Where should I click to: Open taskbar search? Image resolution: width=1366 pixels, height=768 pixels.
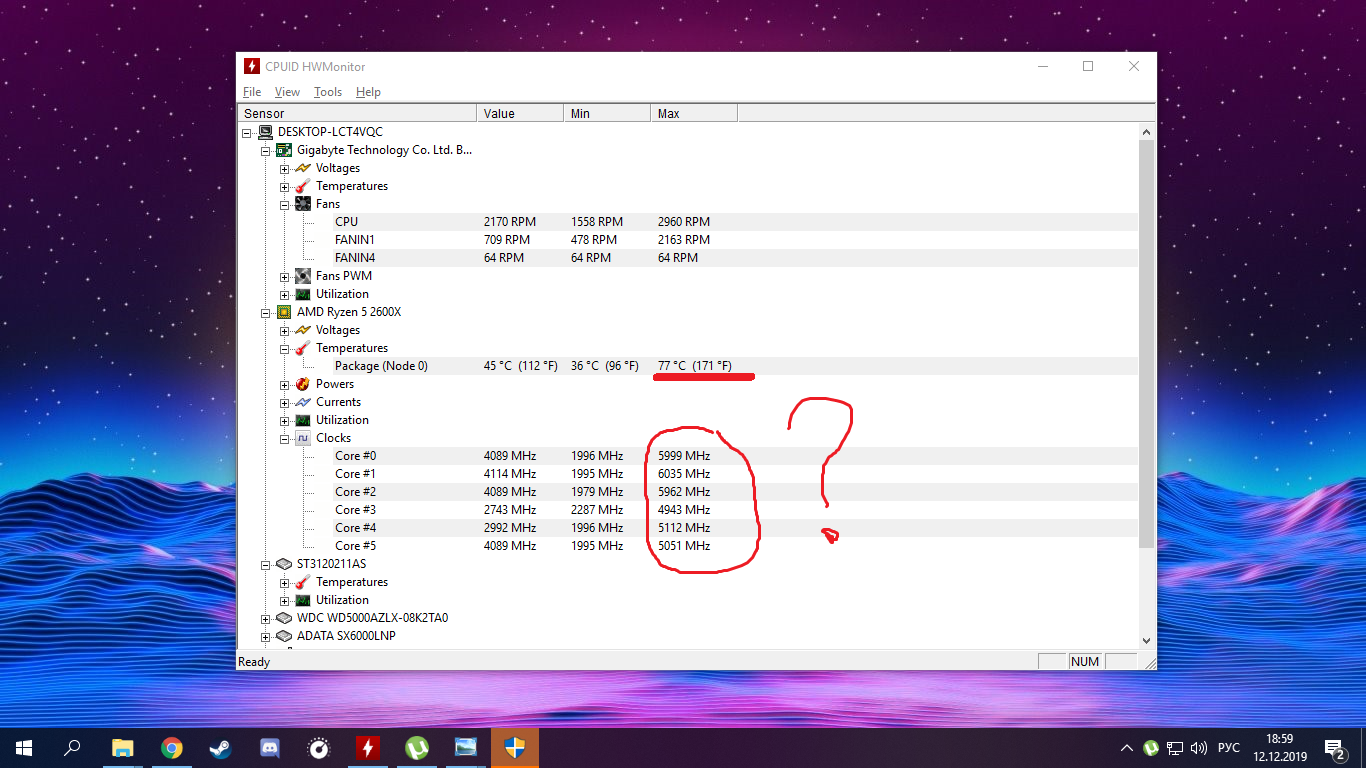pos(72,748)
